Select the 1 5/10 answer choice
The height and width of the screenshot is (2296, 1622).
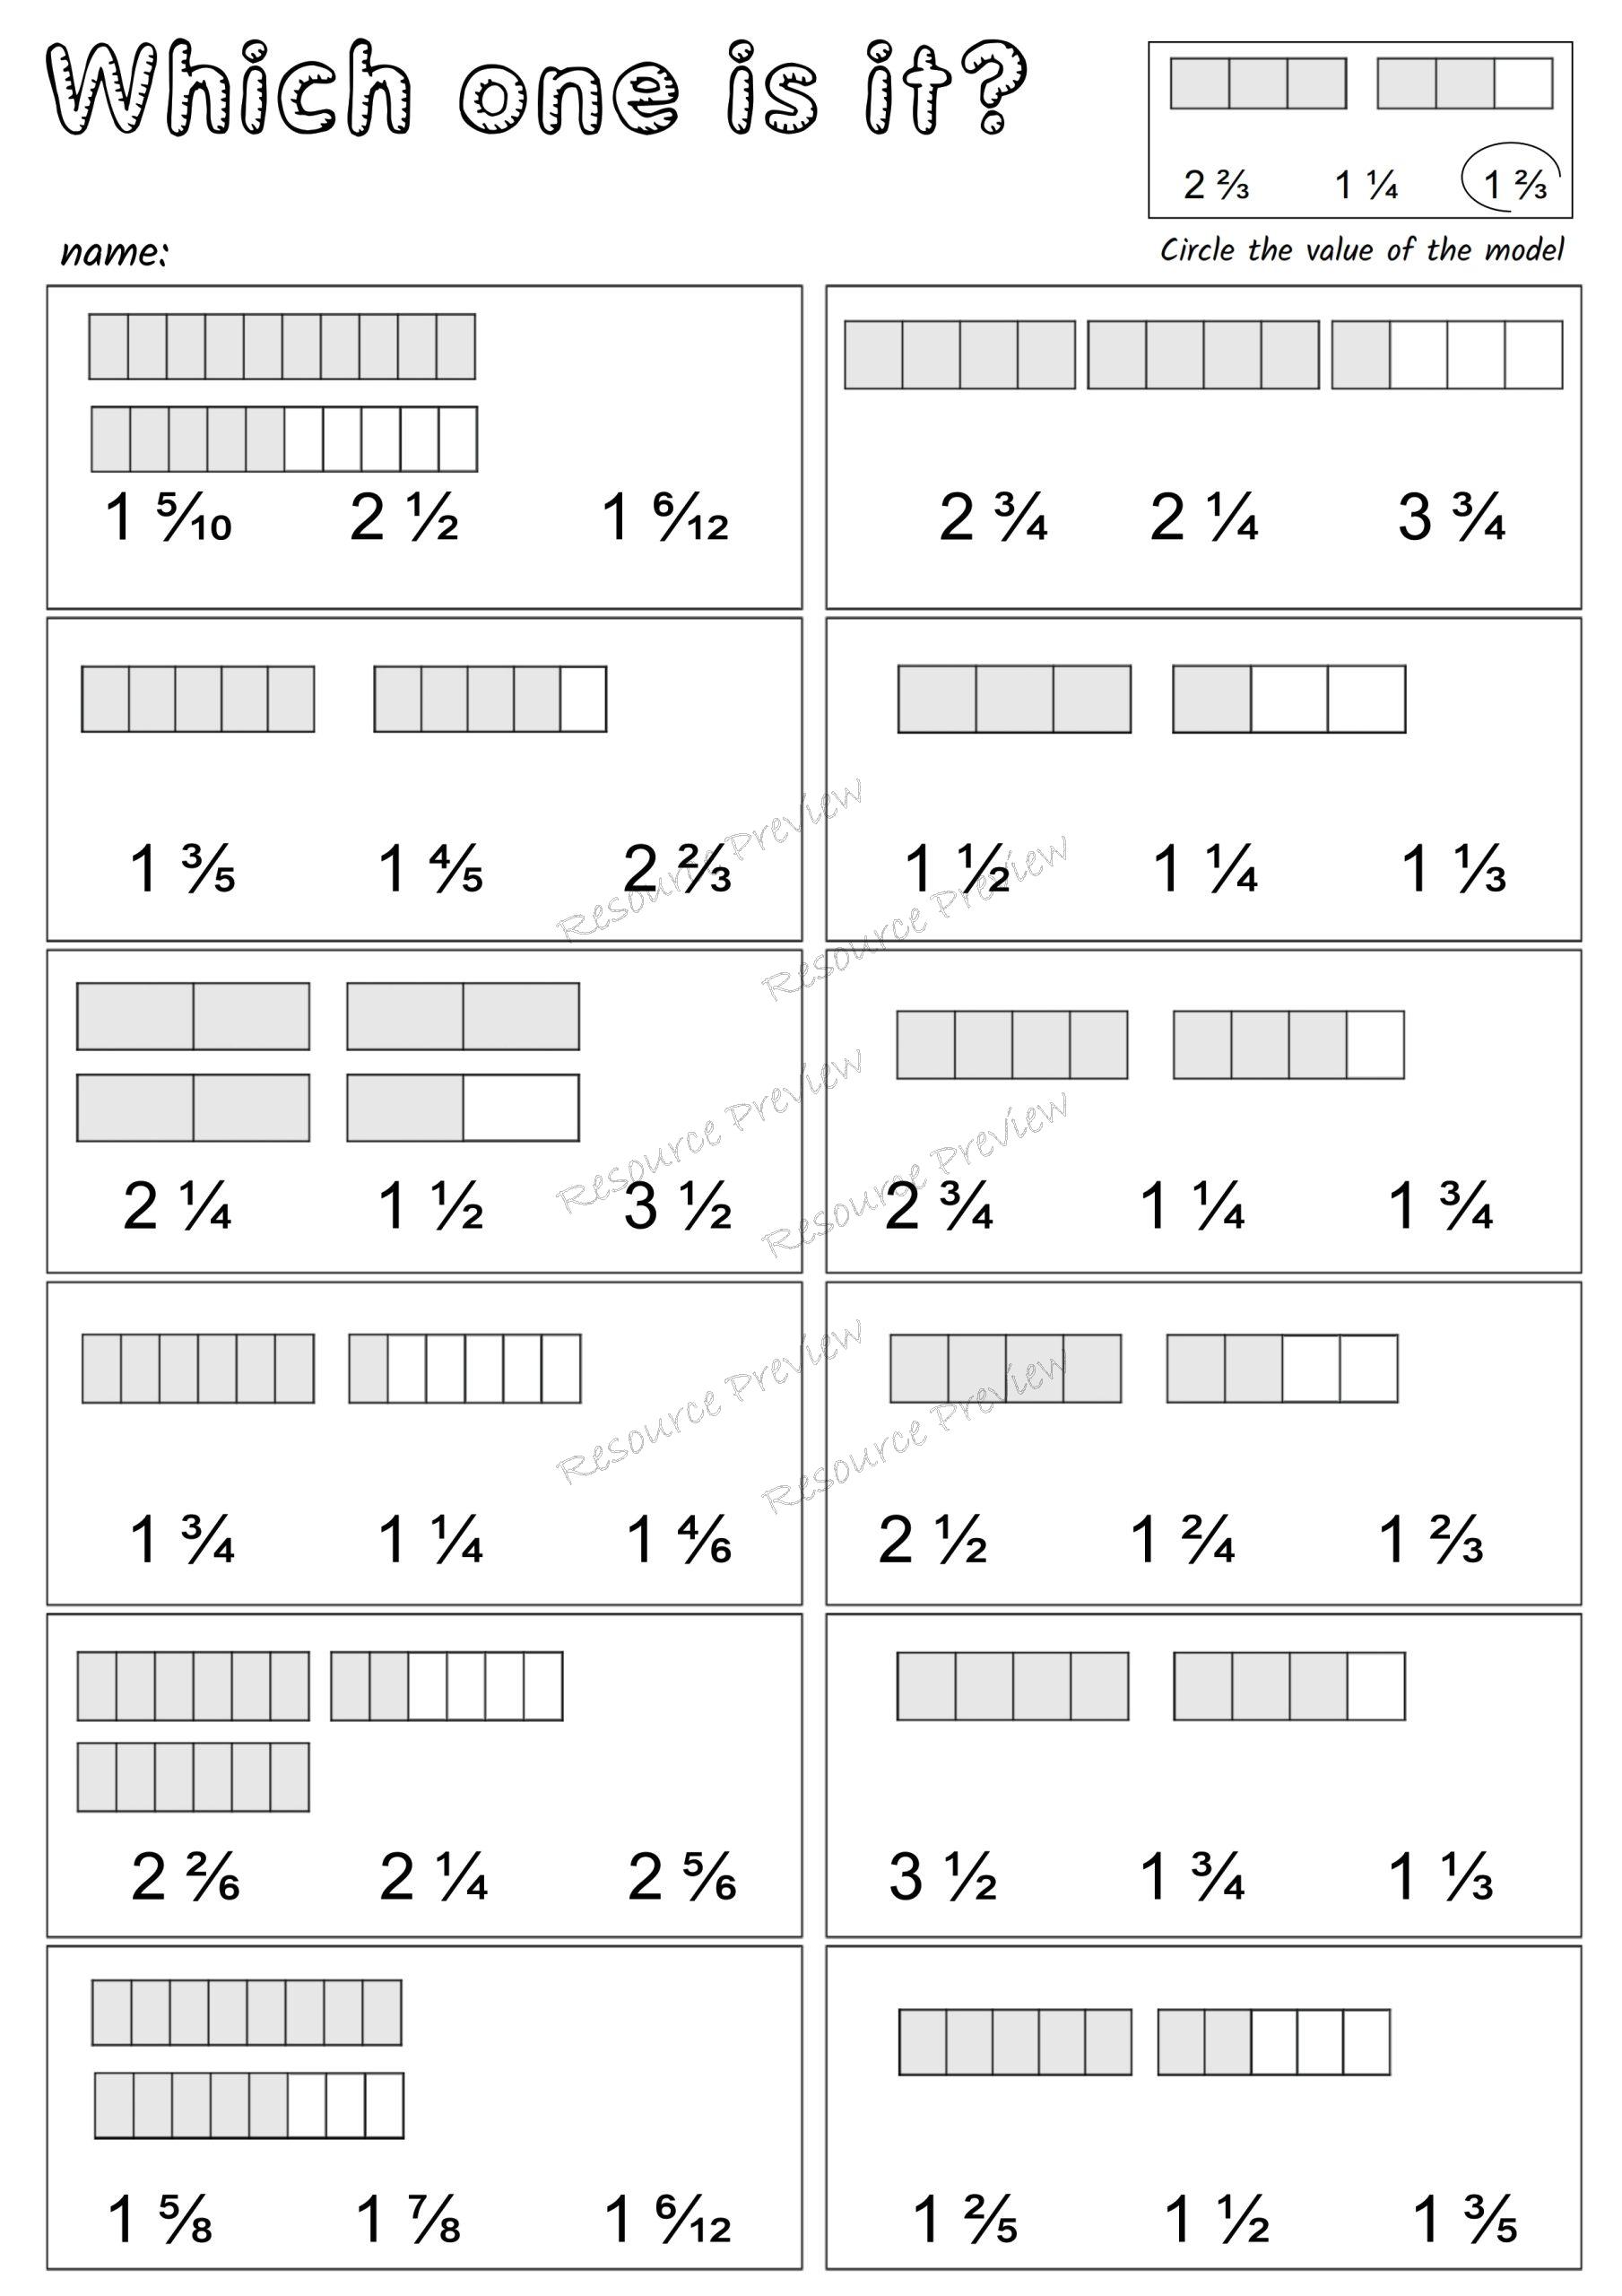[168, 518]
